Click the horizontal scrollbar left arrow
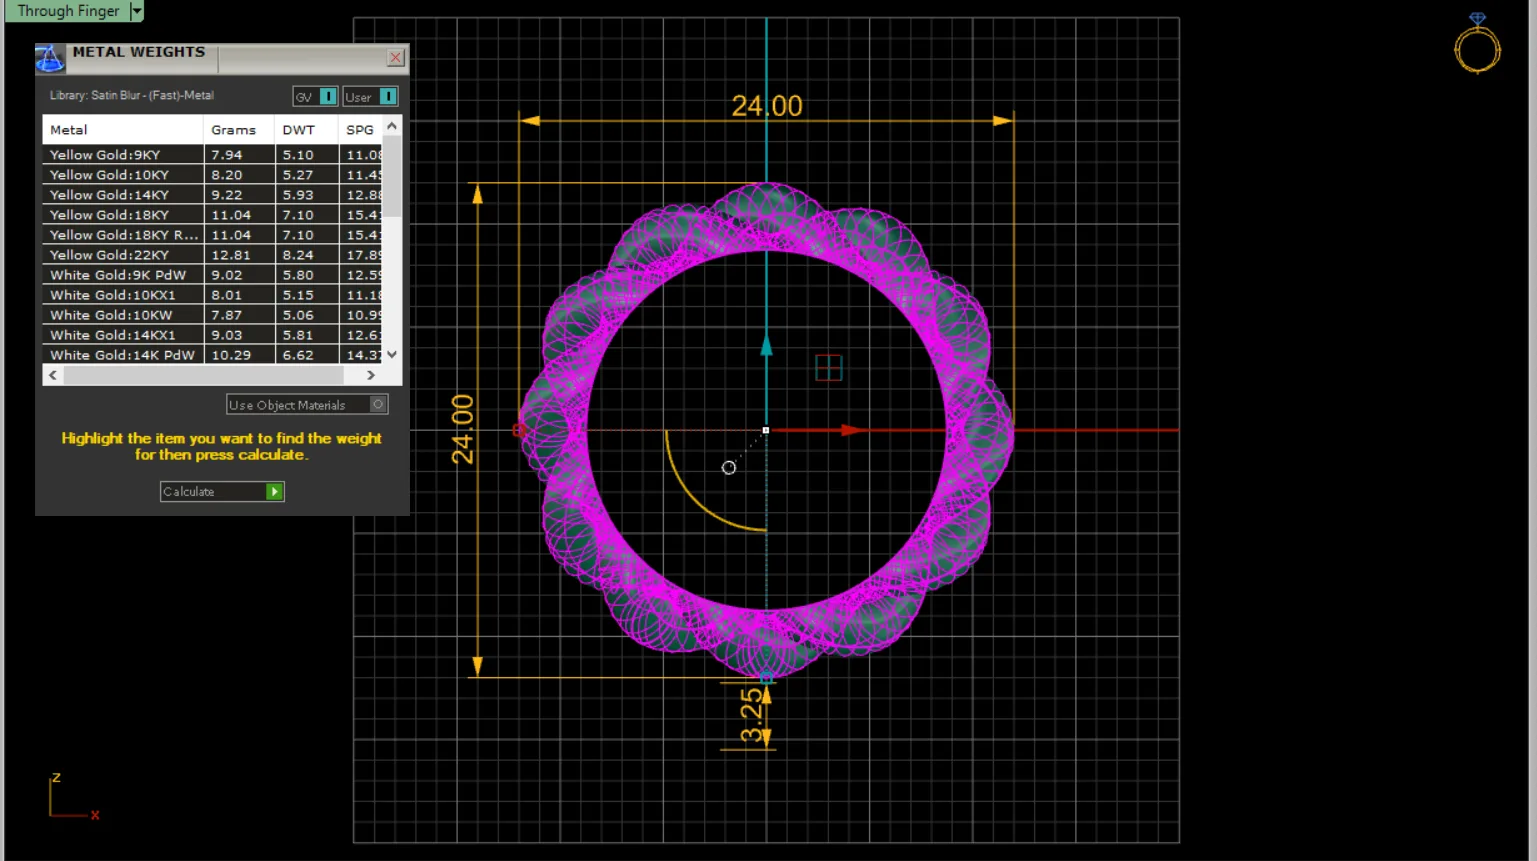Screen dimensions: 1537x861 (53, 375)
